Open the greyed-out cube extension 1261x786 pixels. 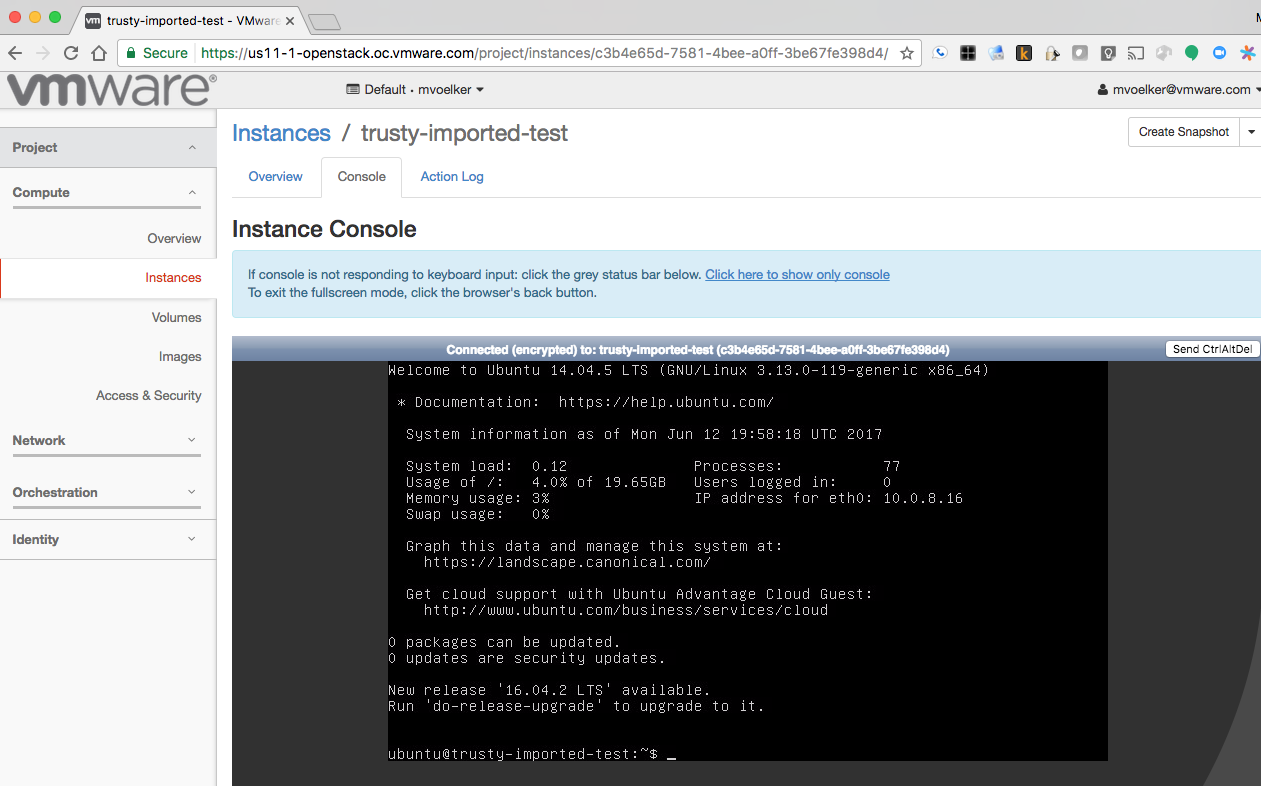[1164, 53]
